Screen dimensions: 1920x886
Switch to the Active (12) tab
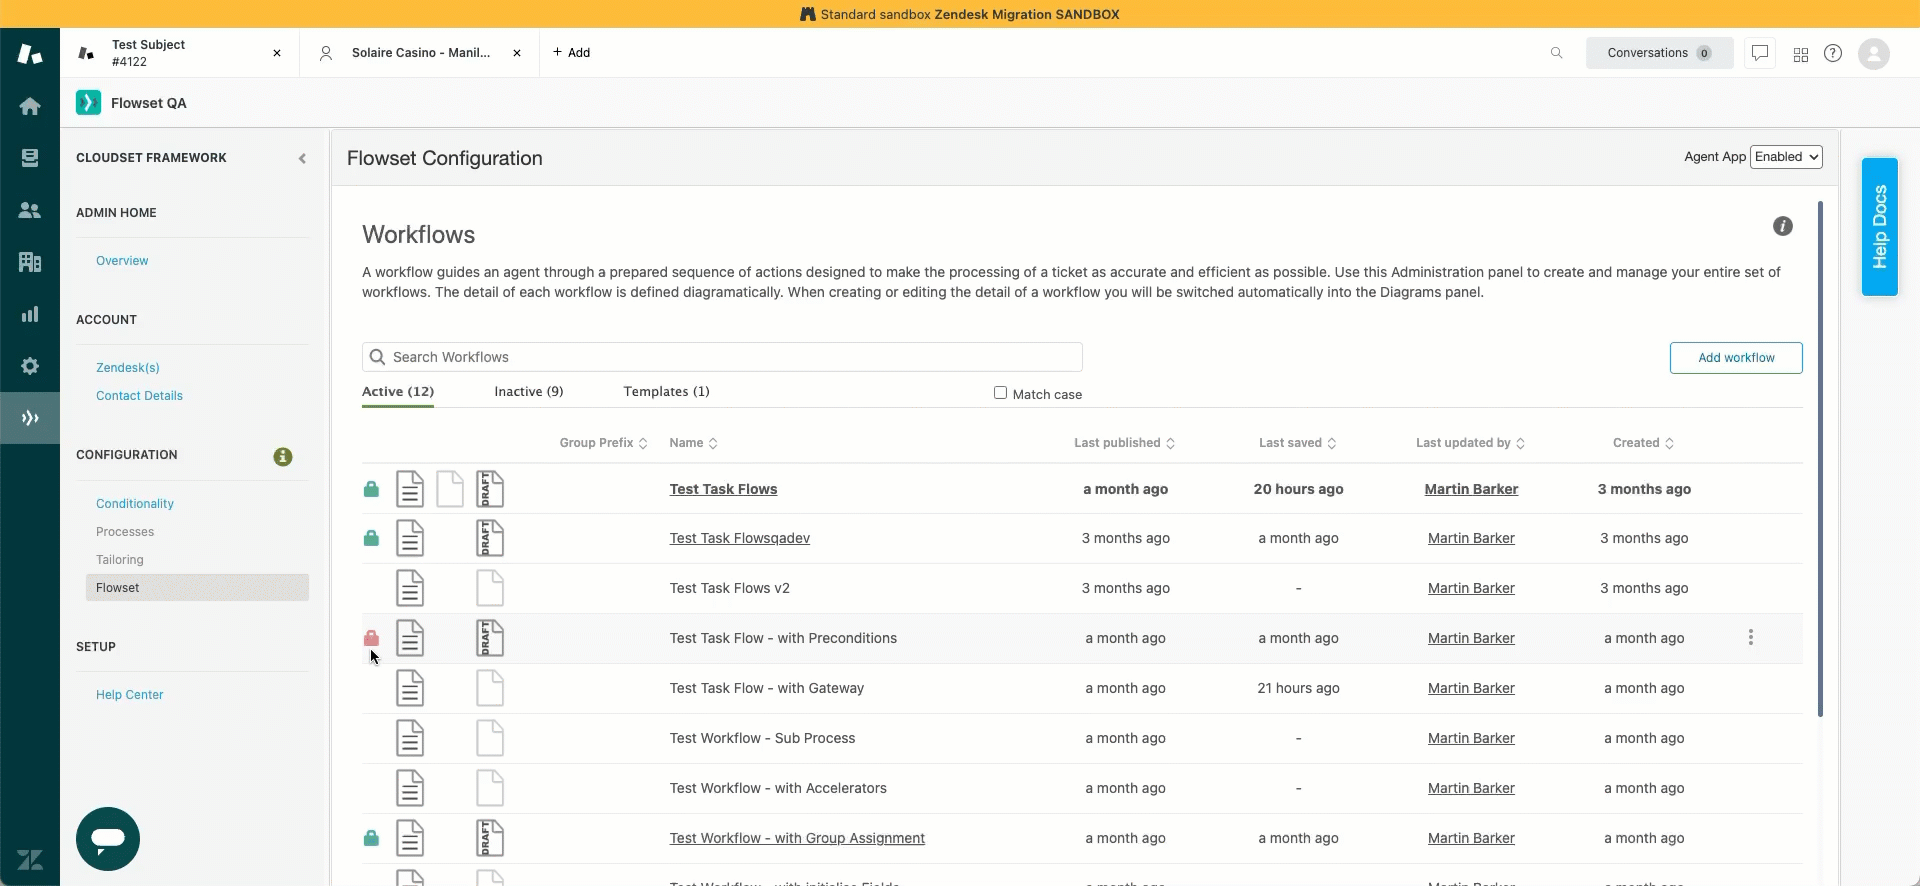click(x=398, y=392)
